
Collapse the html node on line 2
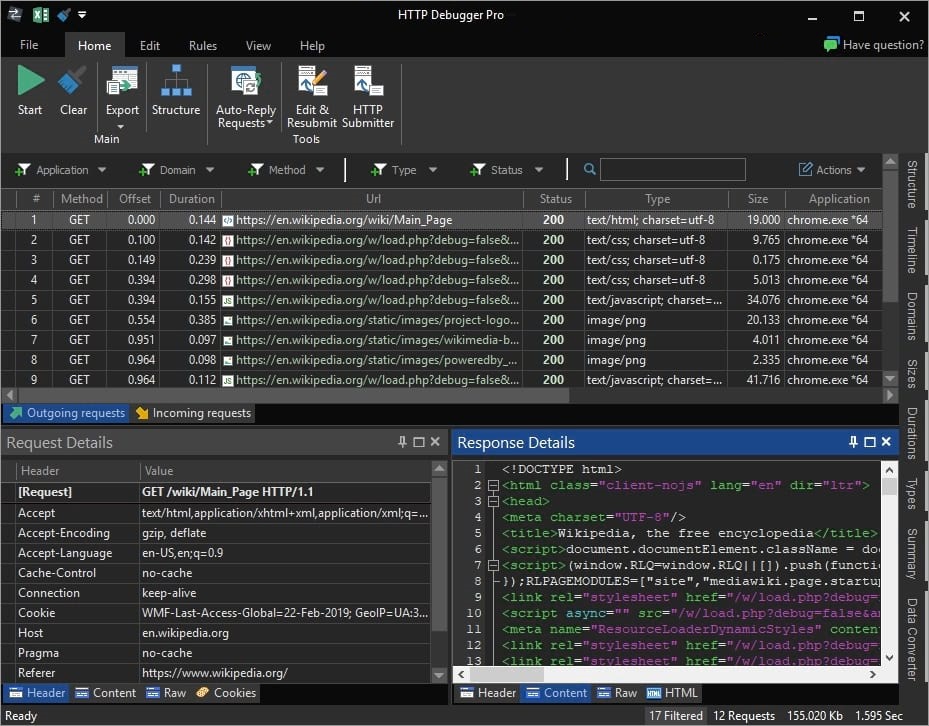(493, 485)
